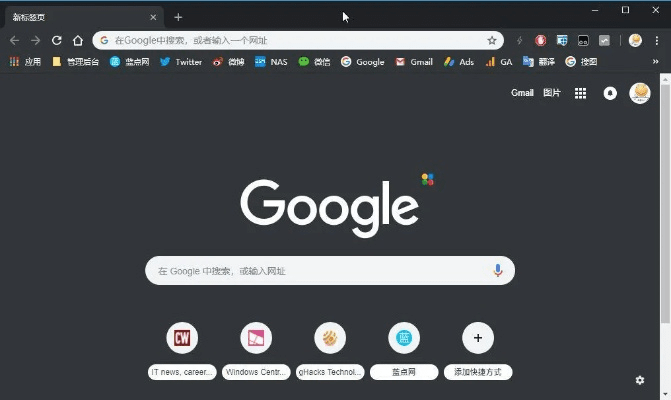Viewport: 671px width, 400px height.
Task: Click the lightning bolt extension icon
Action: coord(520,41)
